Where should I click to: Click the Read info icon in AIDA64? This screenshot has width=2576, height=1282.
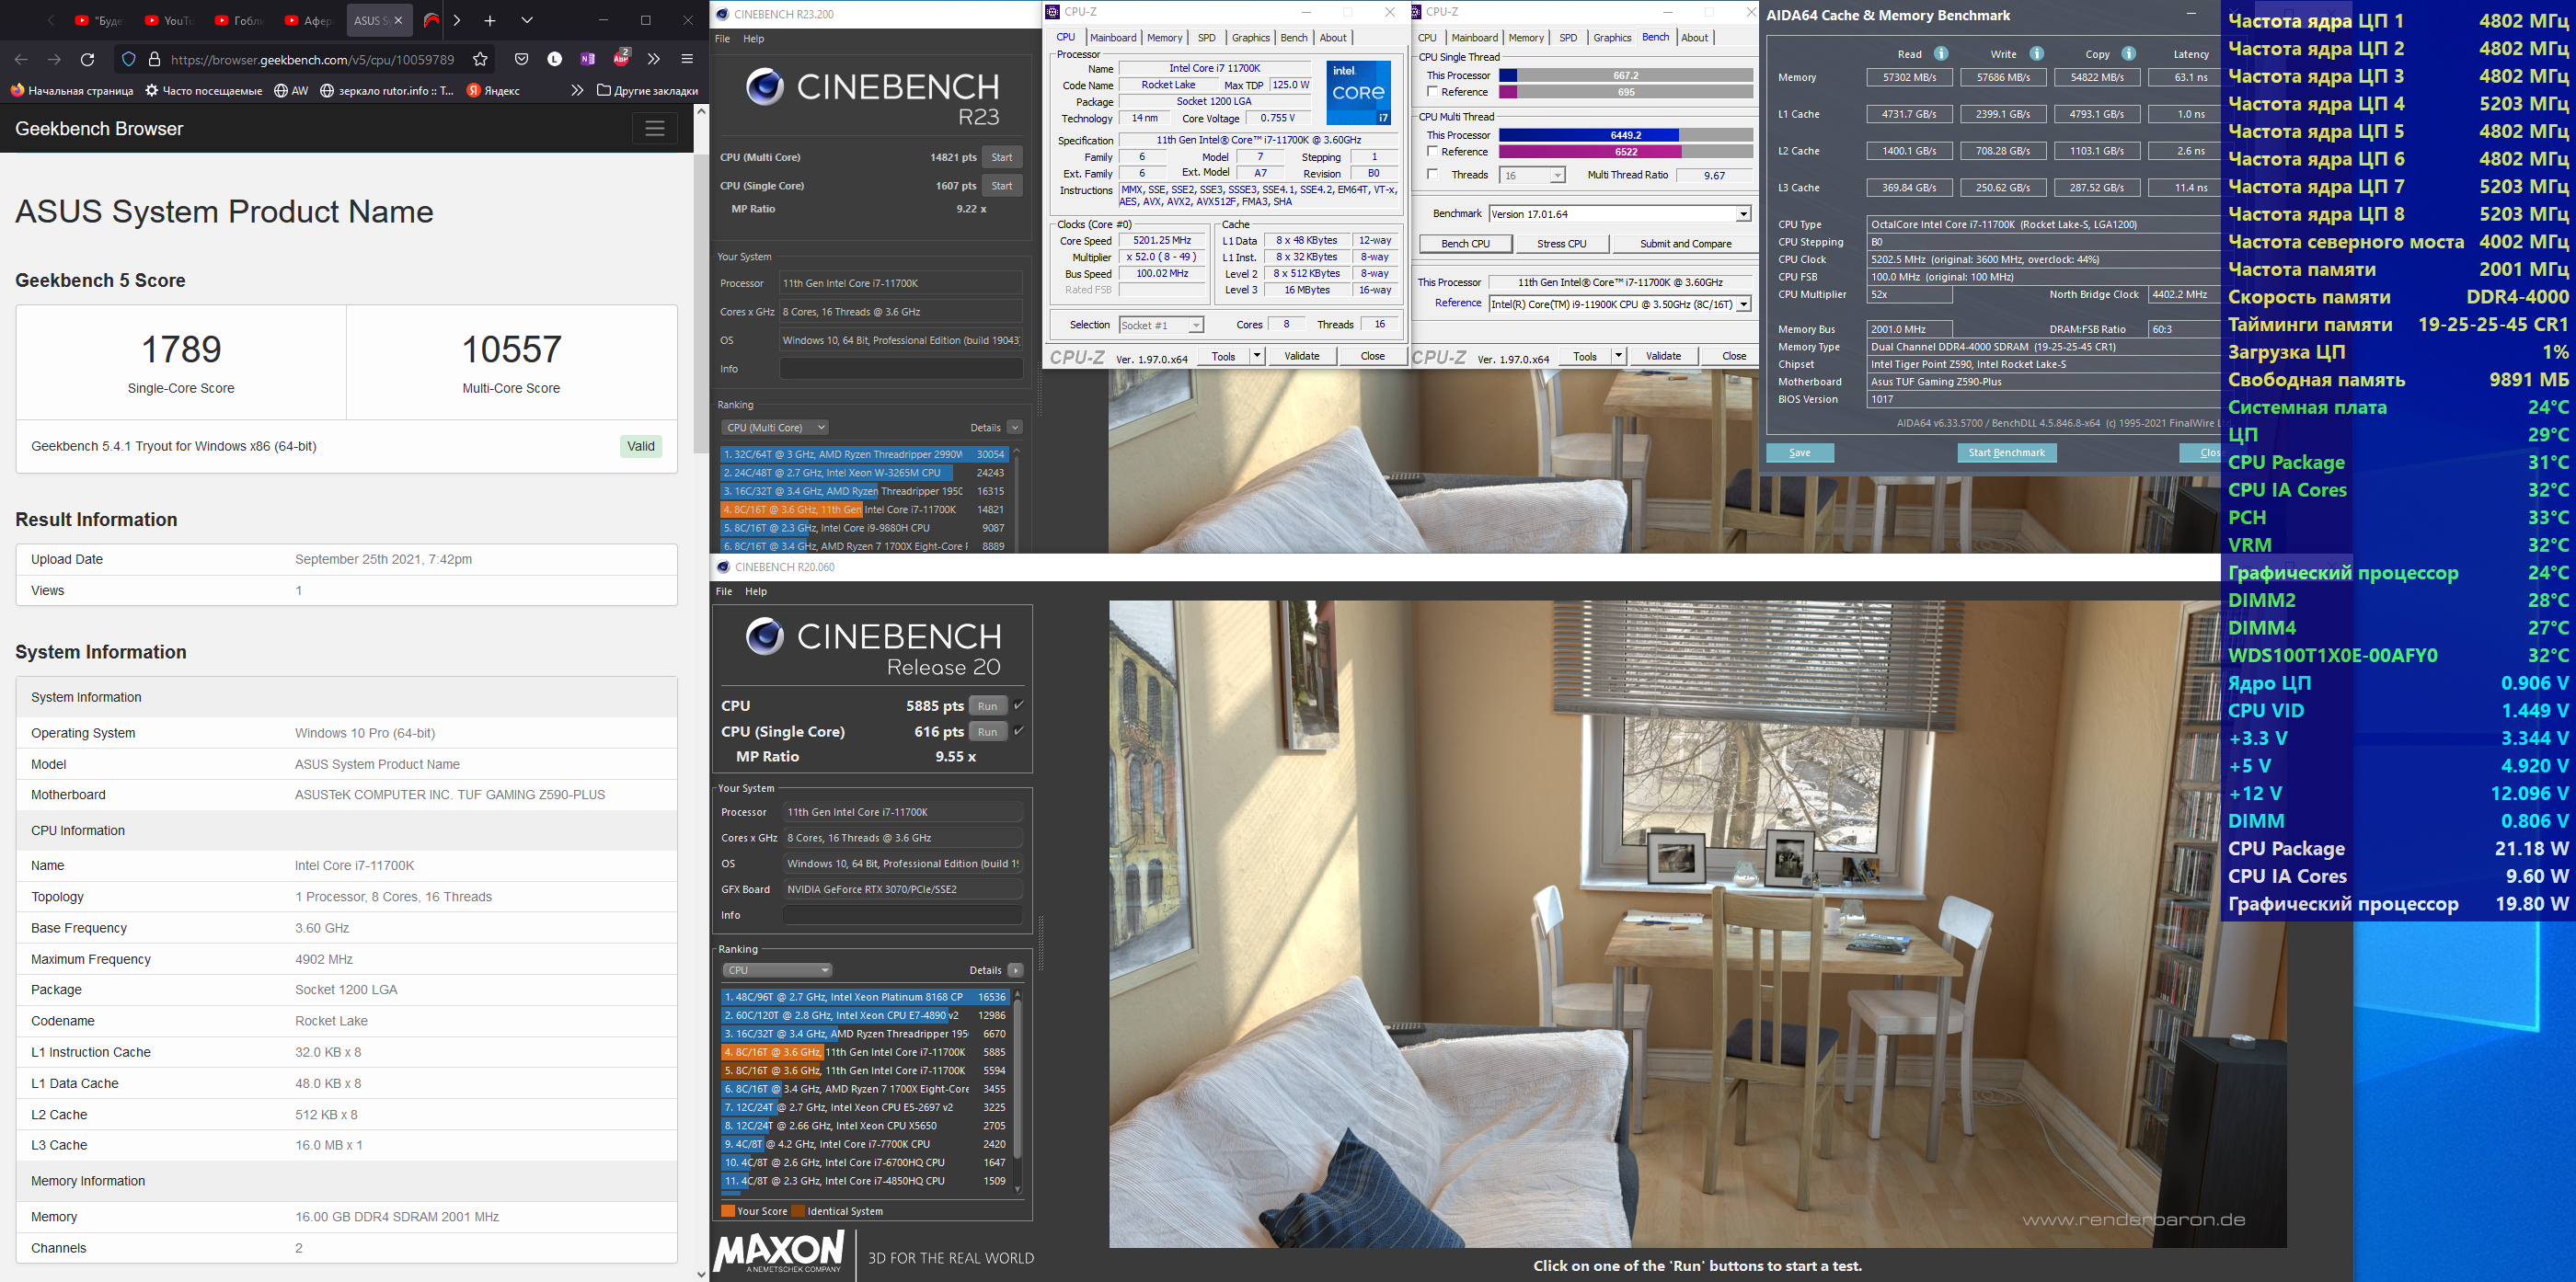[x=1941, y=54]
